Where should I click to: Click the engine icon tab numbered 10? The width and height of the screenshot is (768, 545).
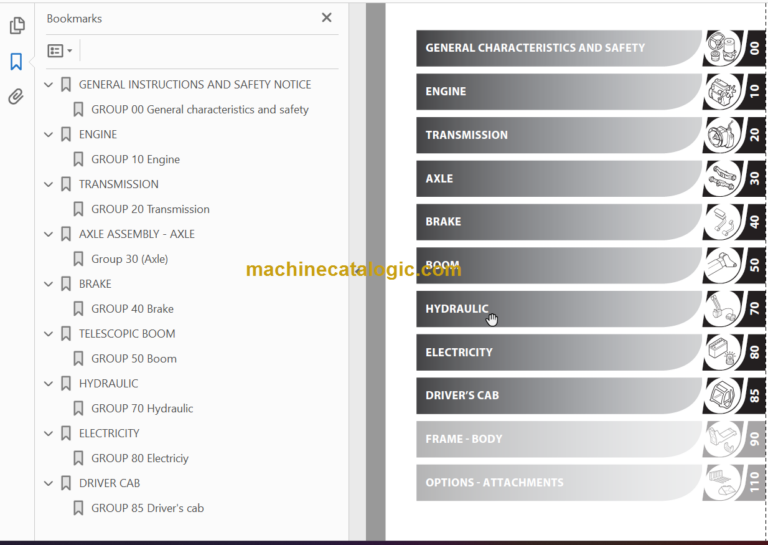click(734, 92)
